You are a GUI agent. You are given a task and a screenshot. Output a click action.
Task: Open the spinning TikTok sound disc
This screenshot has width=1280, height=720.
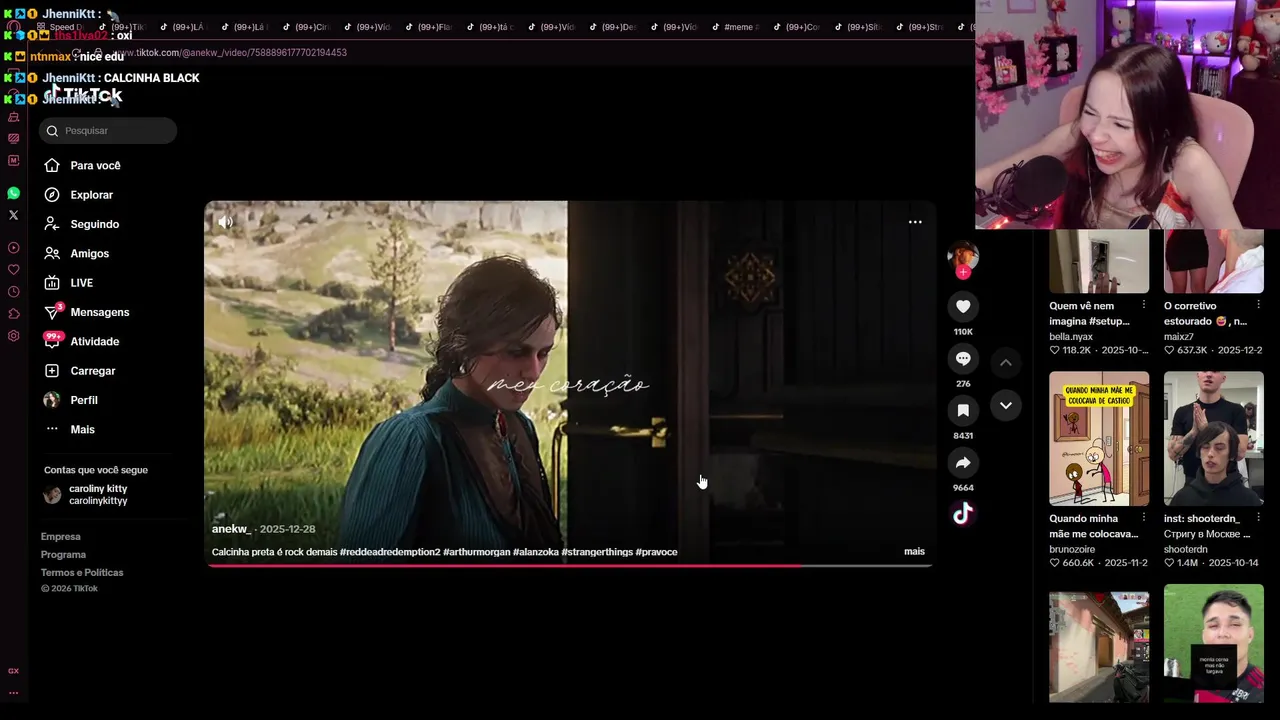(x=962, y=514)
